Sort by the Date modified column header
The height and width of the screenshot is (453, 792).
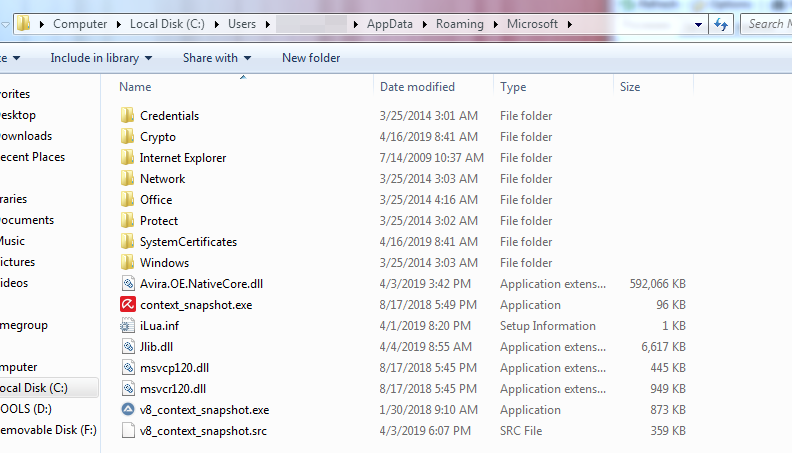417,87
